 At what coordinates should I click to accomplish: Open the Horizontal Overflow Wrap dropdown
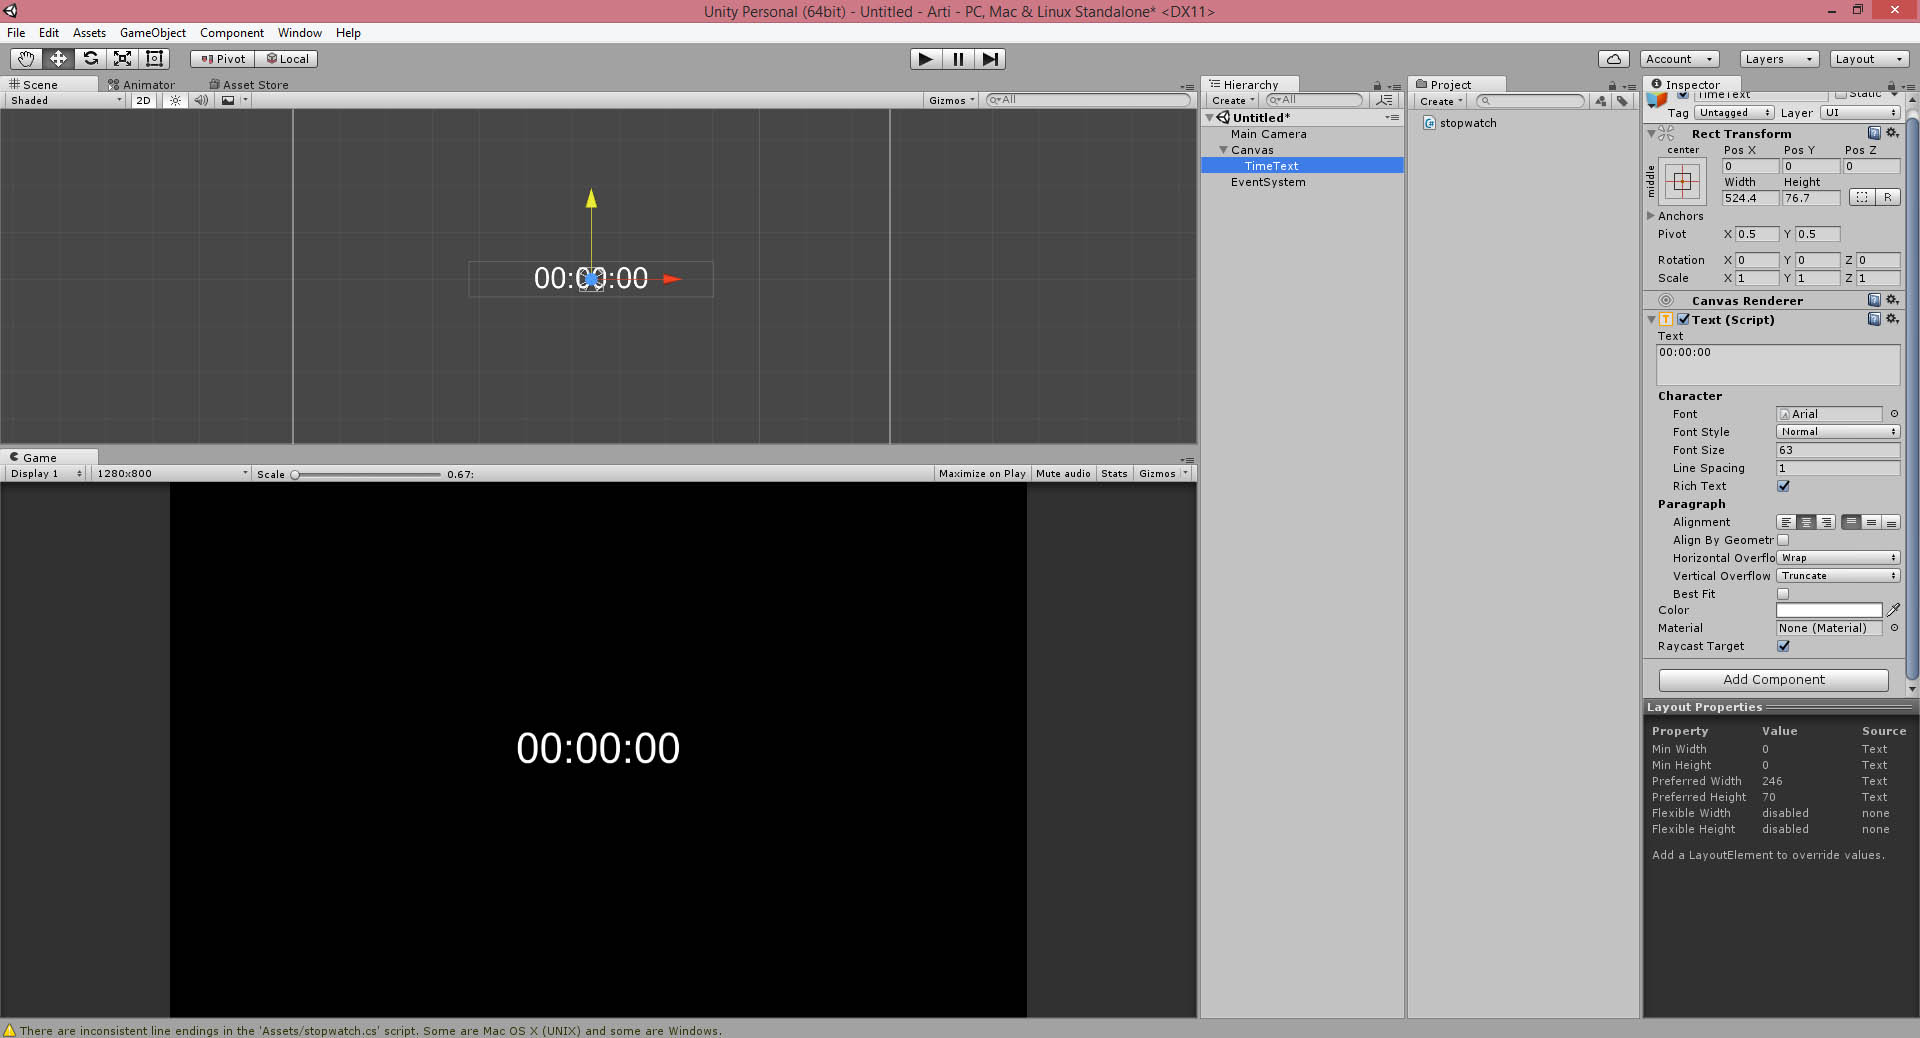1838,558
